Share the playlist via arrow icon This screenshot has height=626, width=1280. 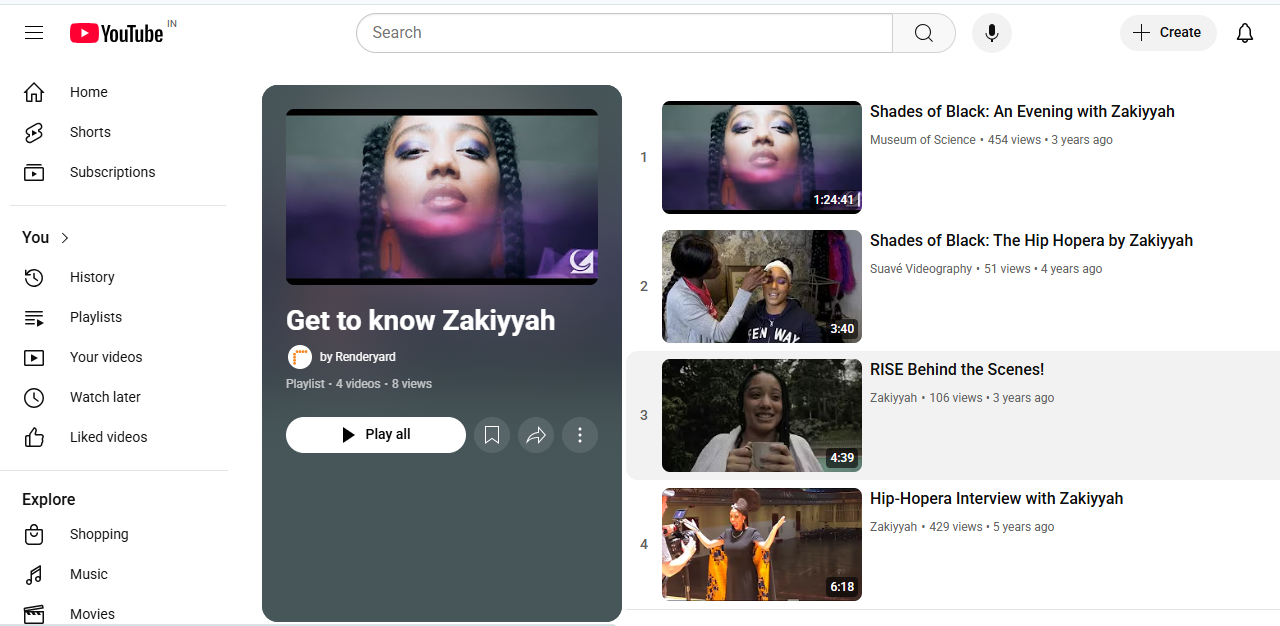click(x=536, y=435)
